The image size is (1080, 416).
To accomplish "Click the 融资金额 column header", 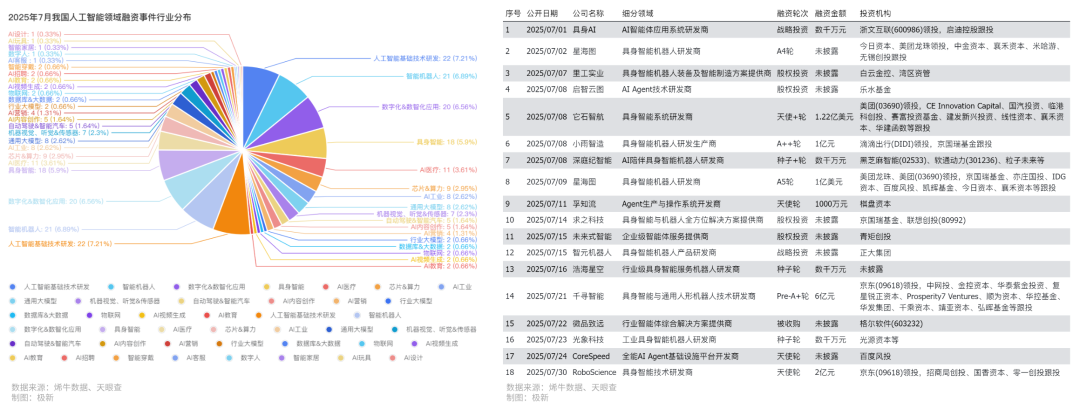I will pyautogui.click(x=829, y=13).
